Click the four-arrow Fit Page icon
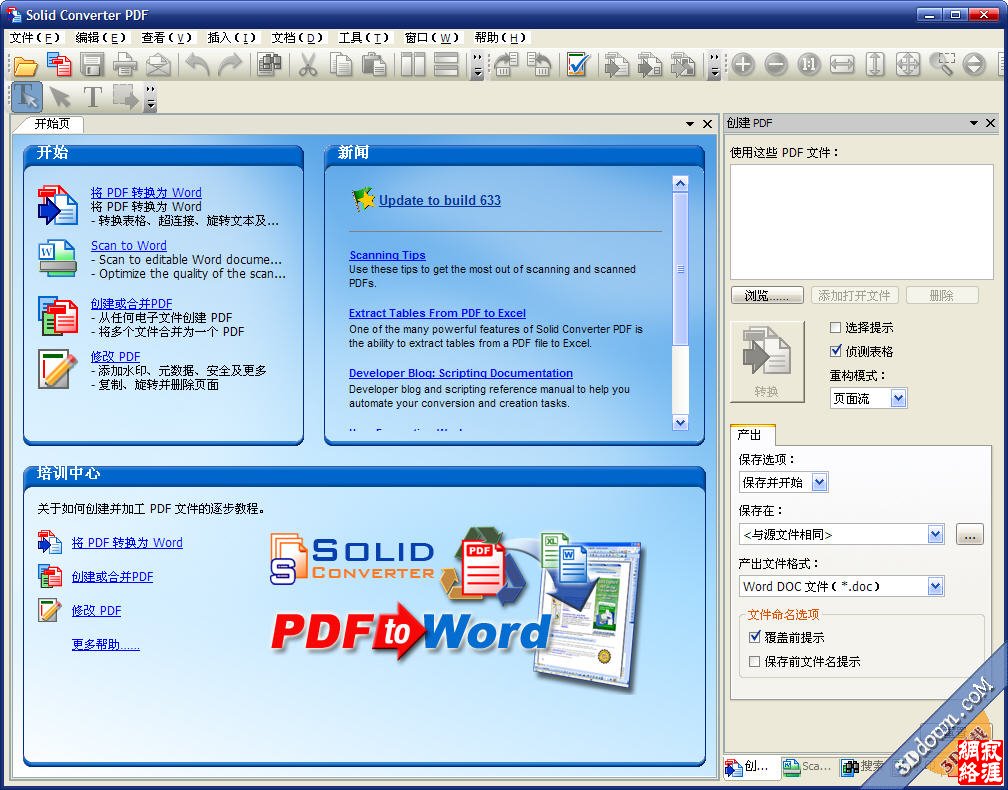This screenshot has width=1008, height=790. pyautogui.click(x=908, y=65)
